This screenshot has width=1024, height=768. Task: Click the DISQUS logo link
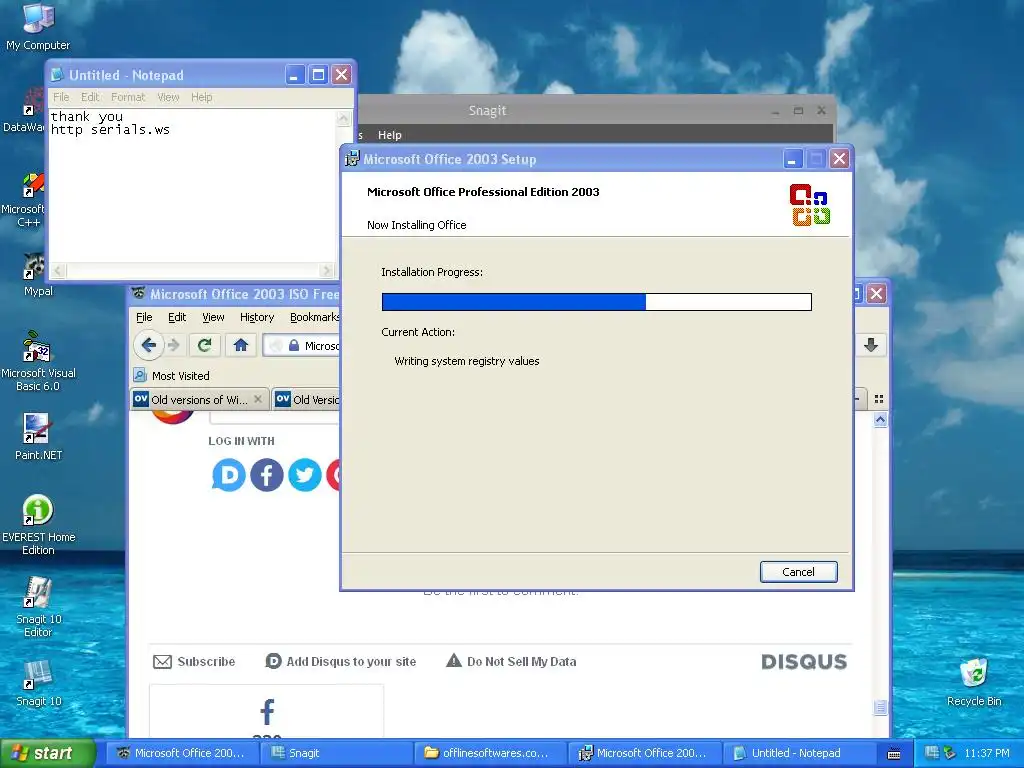pyautogui.click(x=804, y=662)
